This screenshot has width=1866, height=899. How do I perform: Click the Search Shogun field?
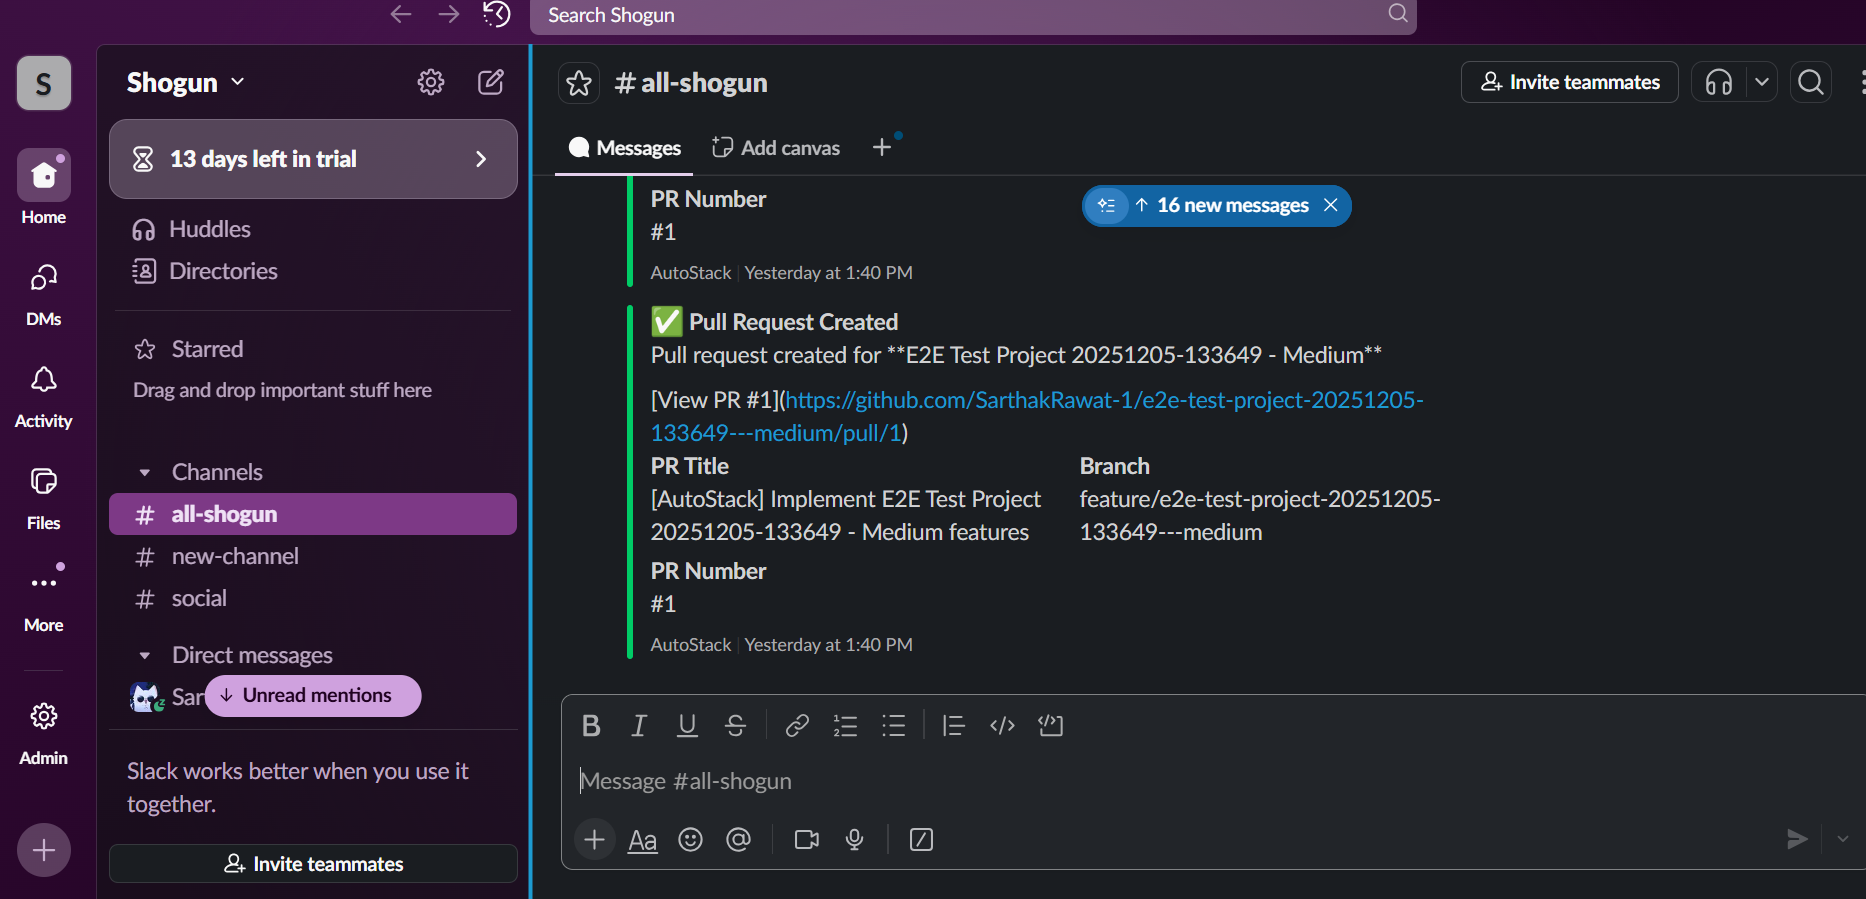point(973,15)
